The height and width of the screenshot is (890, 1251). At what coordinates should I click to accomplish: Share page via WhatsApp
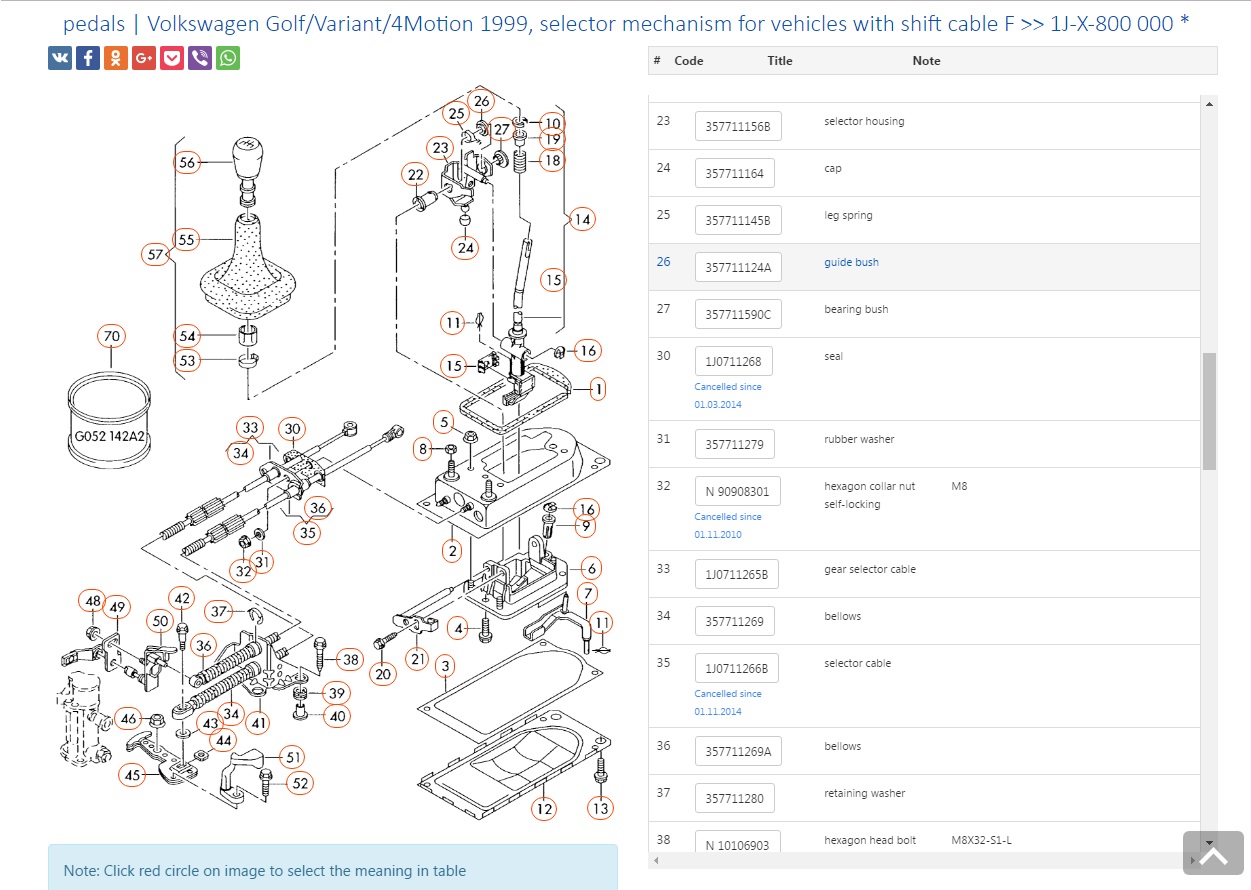pos(228,58)
